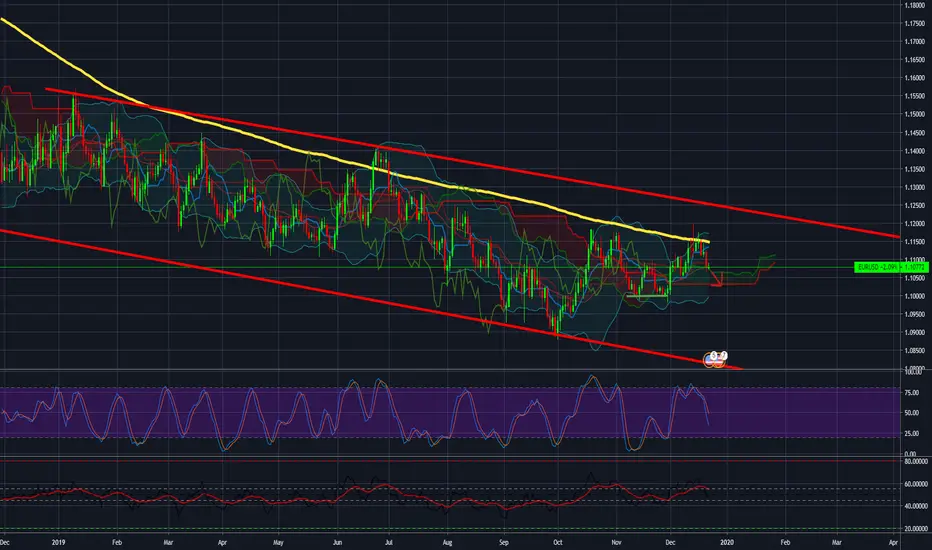Click the Apr label at the axis's right end
Image resolution: width=932 pixels, height=550 pixels.
coord(893,542)
